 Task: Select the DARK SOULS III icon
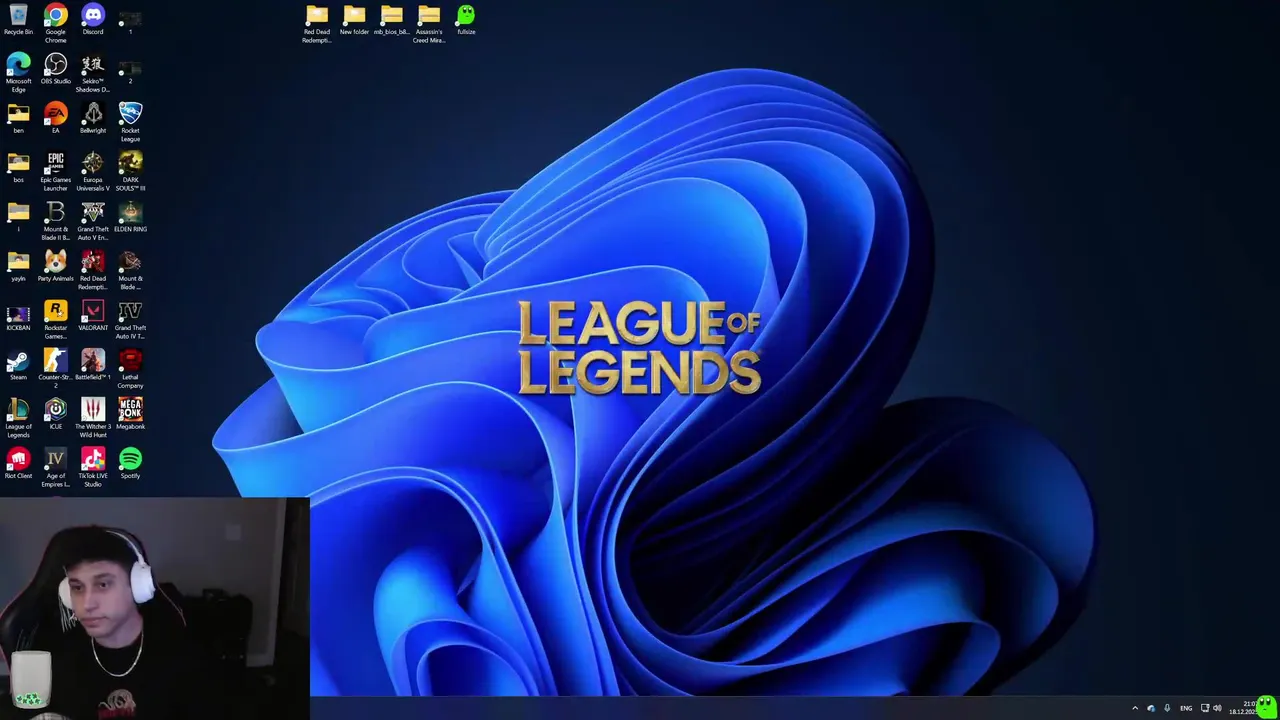130,171
